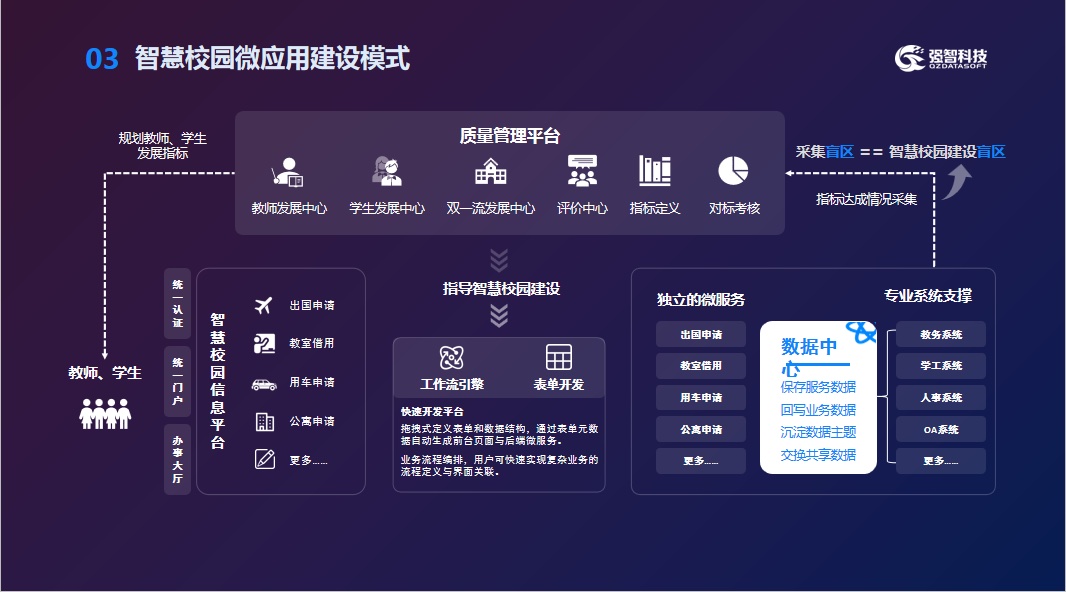Click the 教务系统 button under 专业系统支撑

pos(940,335)
